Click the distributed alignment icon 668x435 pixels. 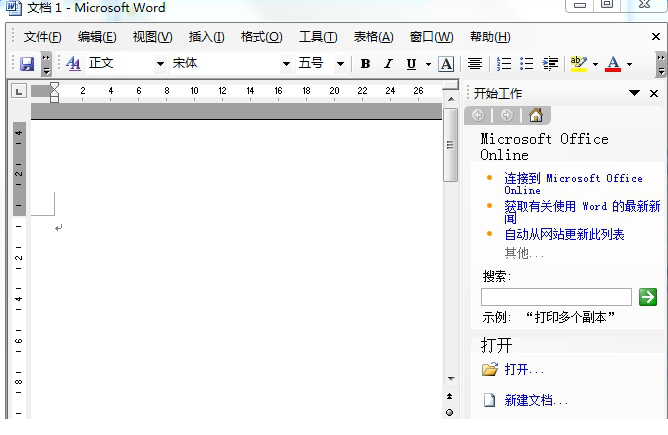tap(475, 64)
